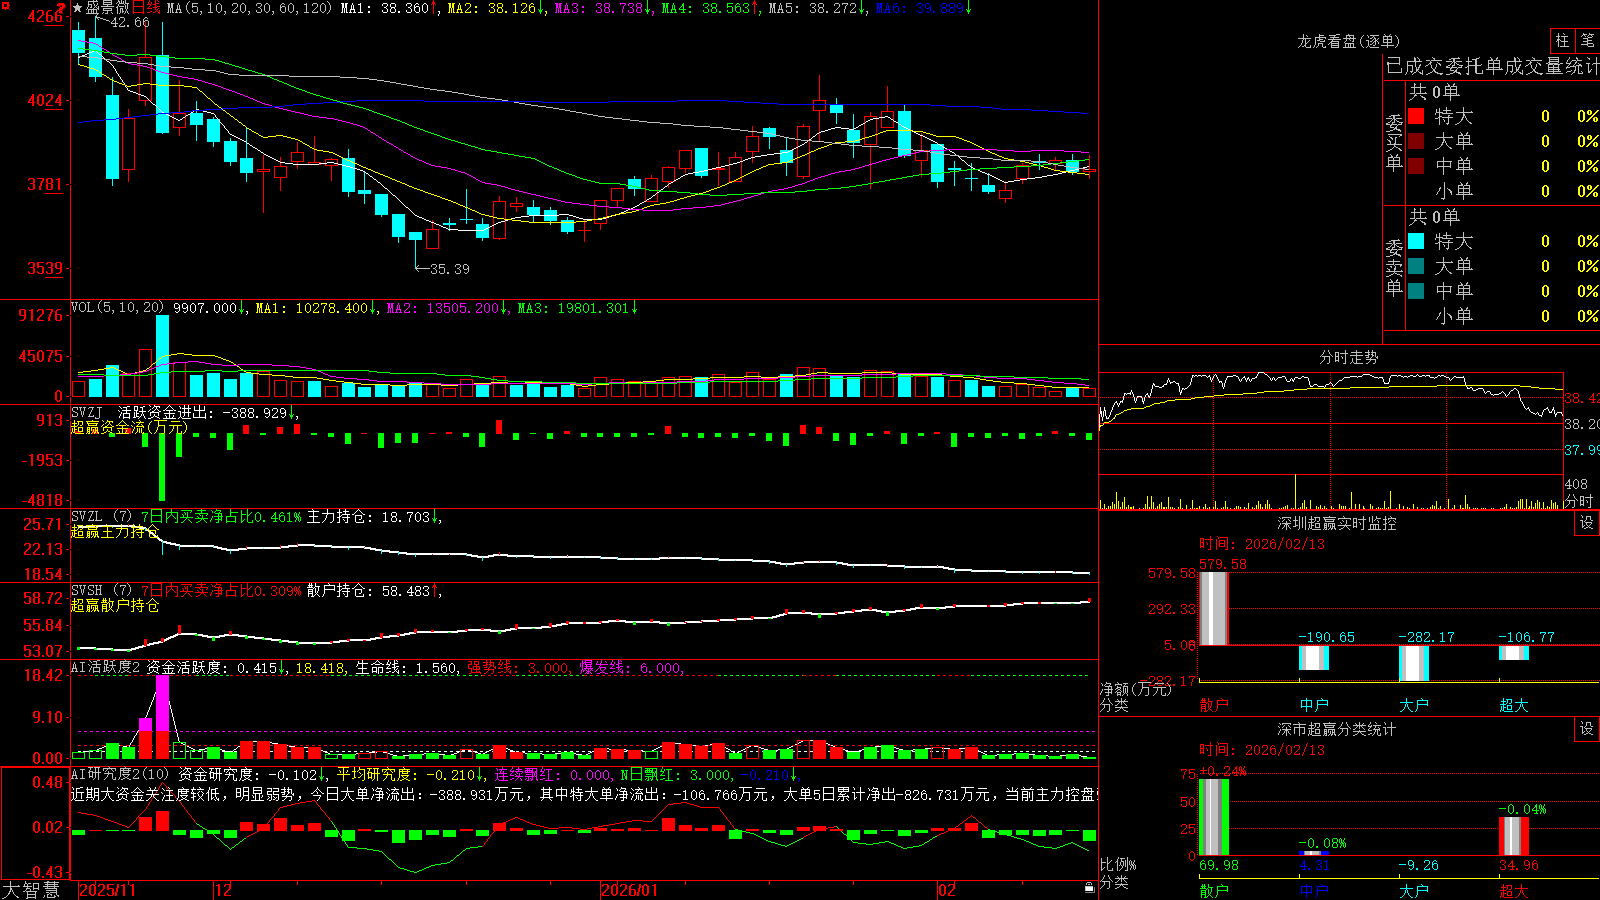The width and height of the screenshot is (1600, 900).
Task: Click the dark red 大单 buy-order swatch
Action: tap(1416, 141)
